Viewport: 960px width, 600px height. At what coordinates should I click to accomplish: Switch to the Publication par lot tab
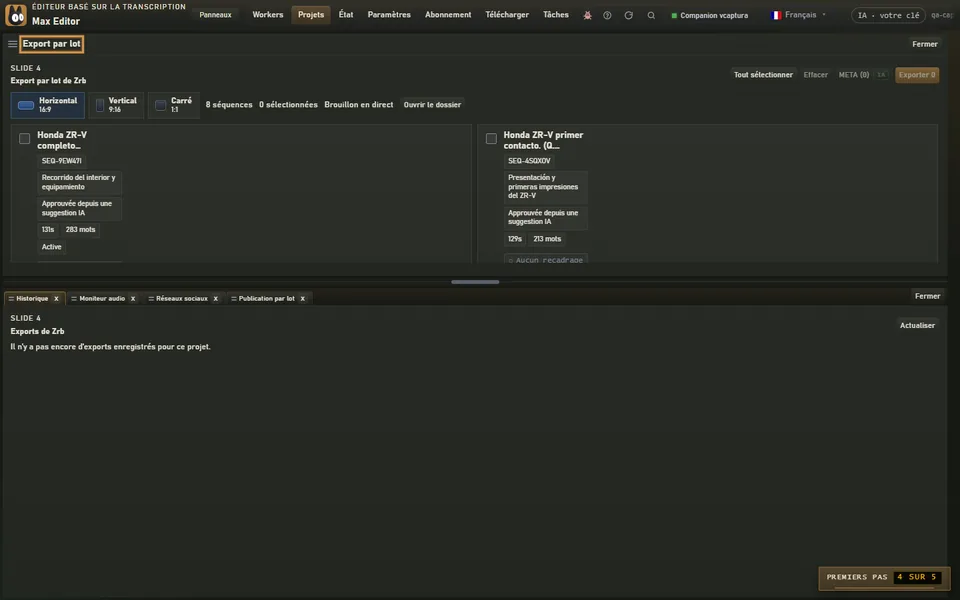[x=266, y=299]
